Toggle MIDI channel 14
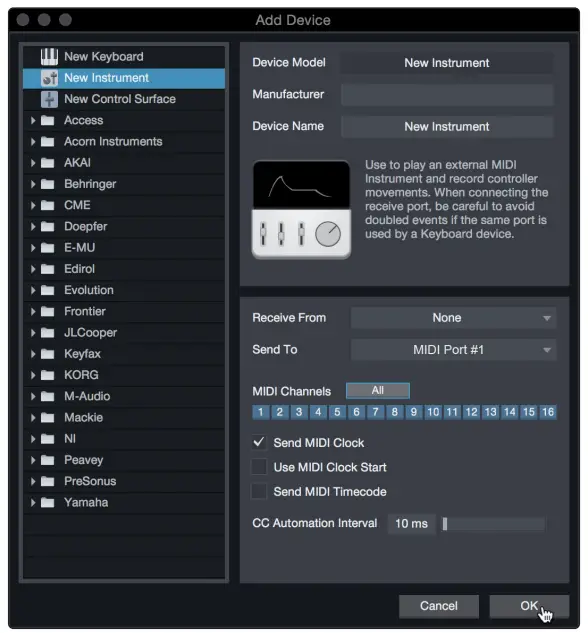This screenshot has width=588, height=633. [509, 412]
